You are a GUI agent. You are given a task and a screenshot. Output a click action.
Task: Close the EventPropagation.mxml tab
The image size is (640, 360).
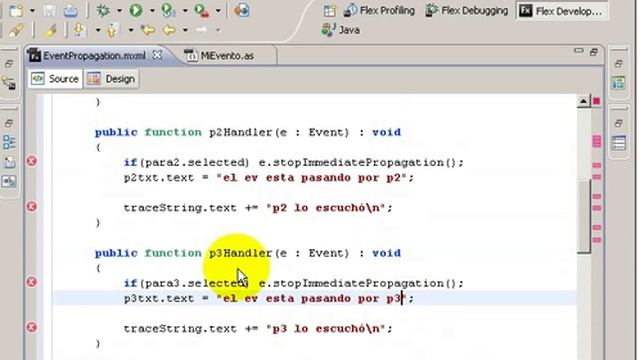coord(157,55)
